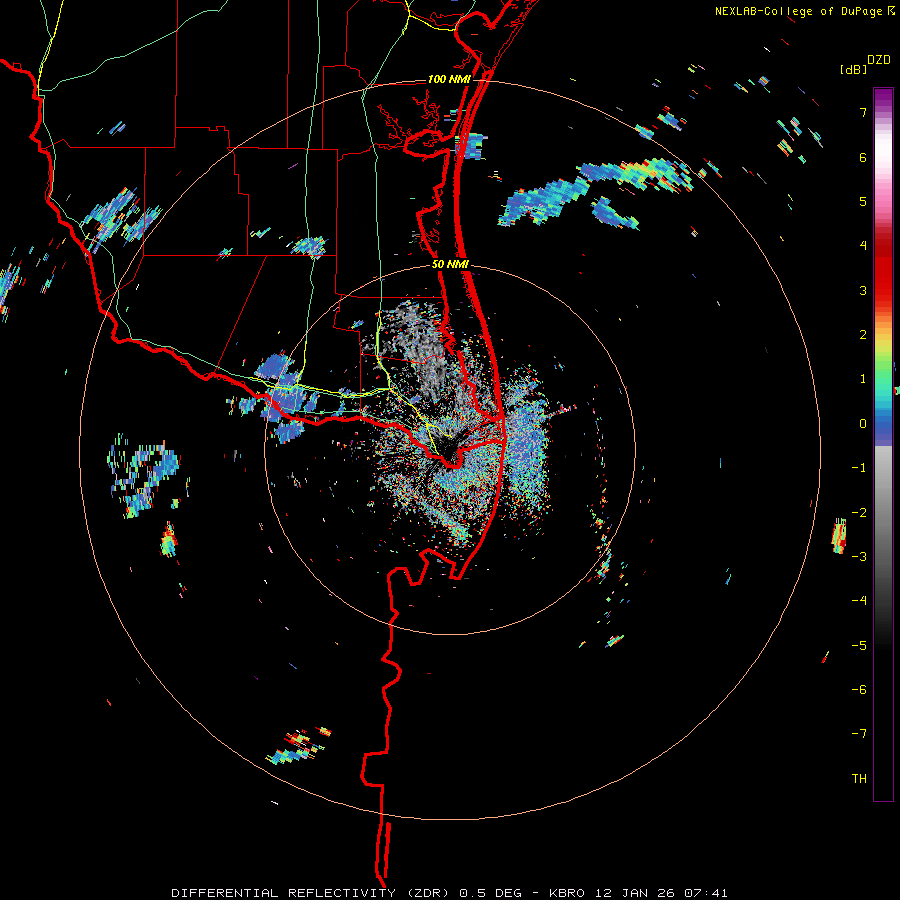Click the "50 NMI" range ring label
This screenshot has height=900, width=900.
click(x=450, y=265)
